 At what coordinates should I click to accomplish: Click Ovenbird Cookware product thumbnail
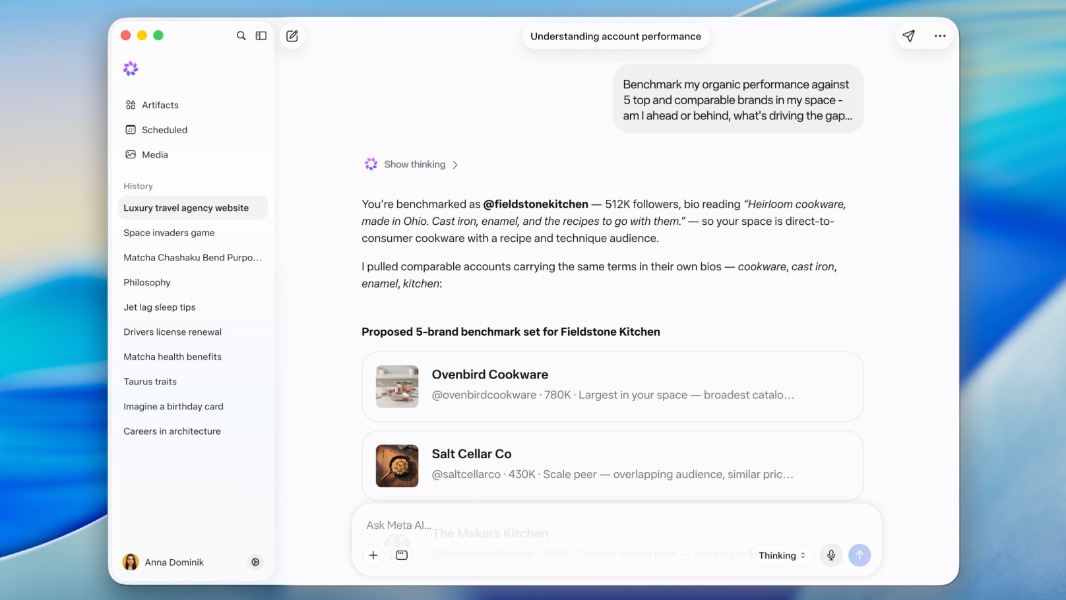click(397, 386)
